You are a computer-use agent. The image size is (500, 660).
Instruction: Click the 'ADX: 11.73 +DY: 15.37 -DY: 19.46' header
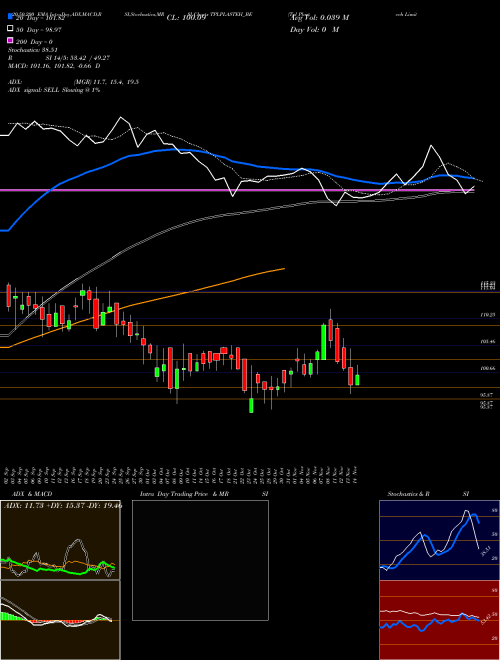point(63,506)
